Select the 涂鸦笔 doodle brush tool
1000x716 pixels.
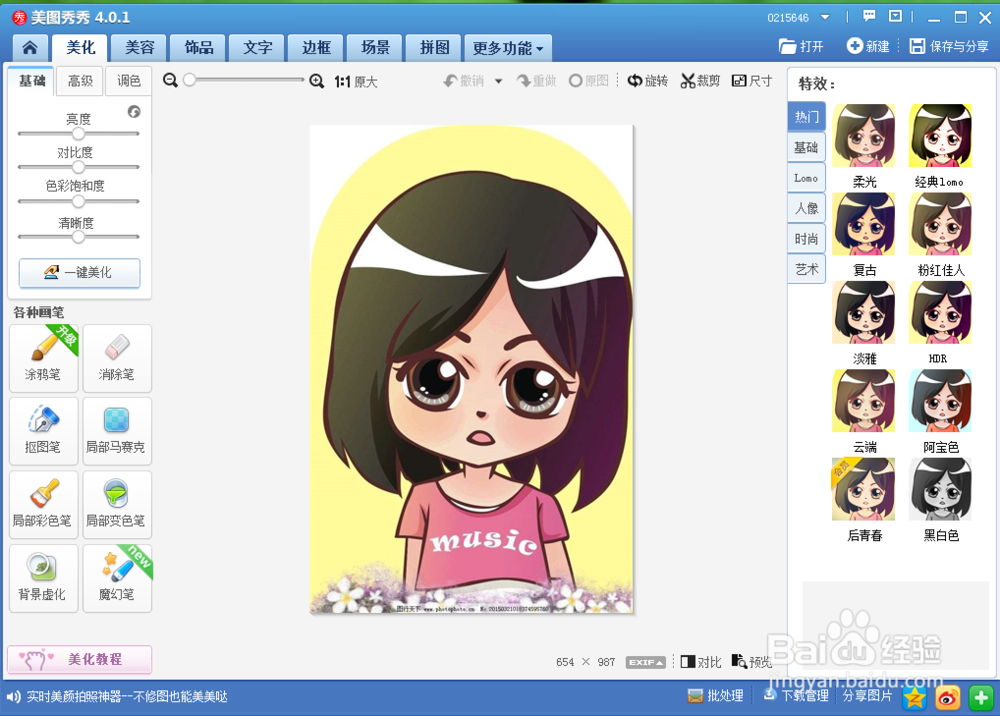pyautogui.click(x=43, y=358)
